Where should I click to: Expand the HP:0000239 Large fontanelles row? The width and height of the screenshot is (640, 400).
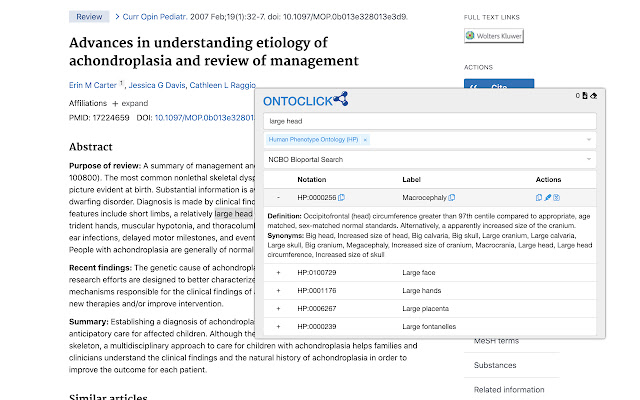(278, 327)
